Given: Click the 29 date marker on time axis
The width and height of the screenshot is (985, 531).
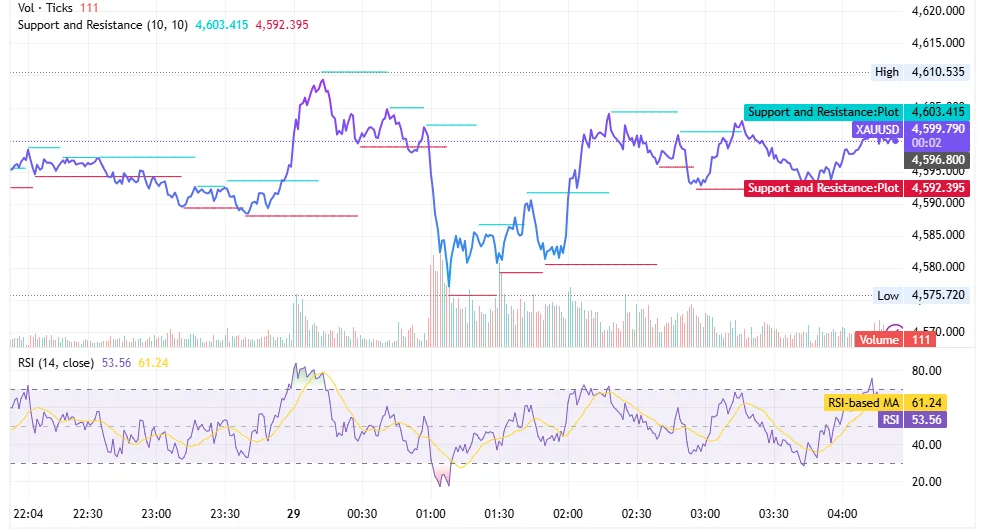Looking at the screenshot, I should tap(293, 513).
